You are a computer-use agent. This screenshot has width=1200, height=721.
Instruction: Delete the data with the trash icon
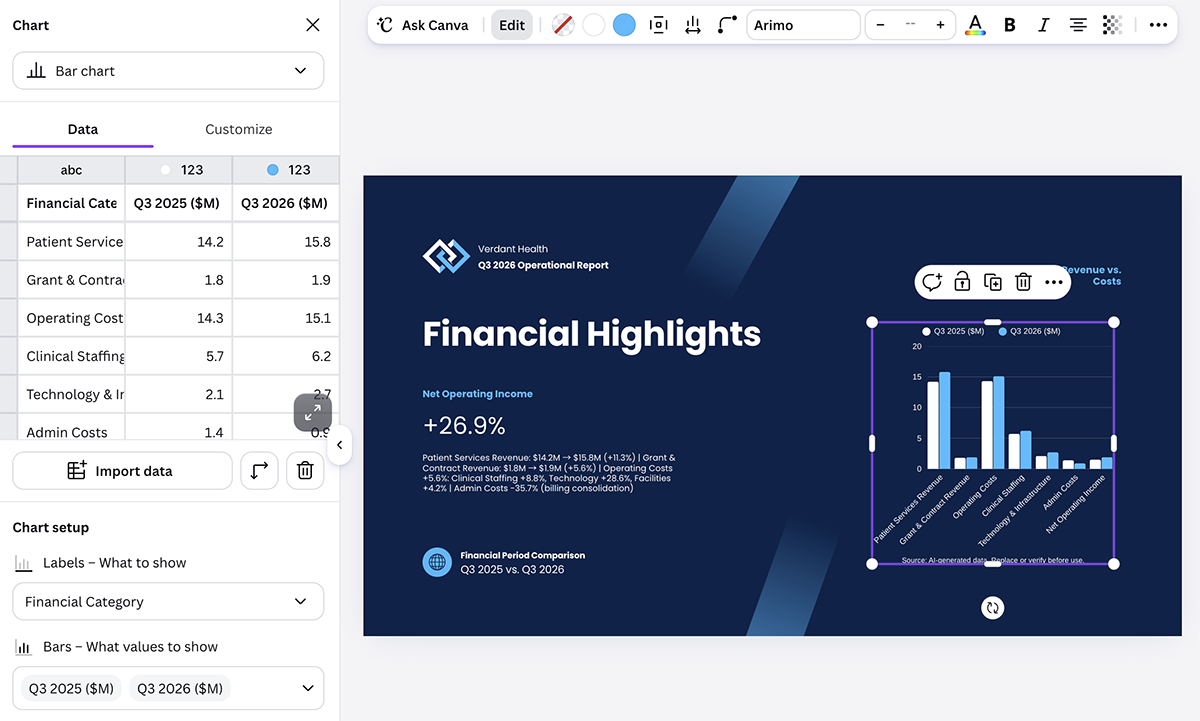[305, 471]
